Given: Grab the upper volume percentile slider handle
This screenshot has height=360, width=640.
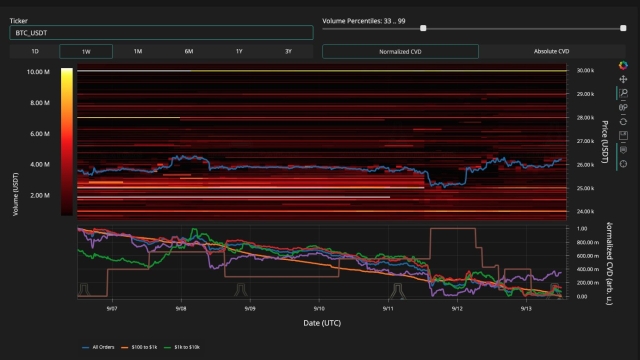Looking at the screenshot, I should pyautogui.click(x=623, y=28).
